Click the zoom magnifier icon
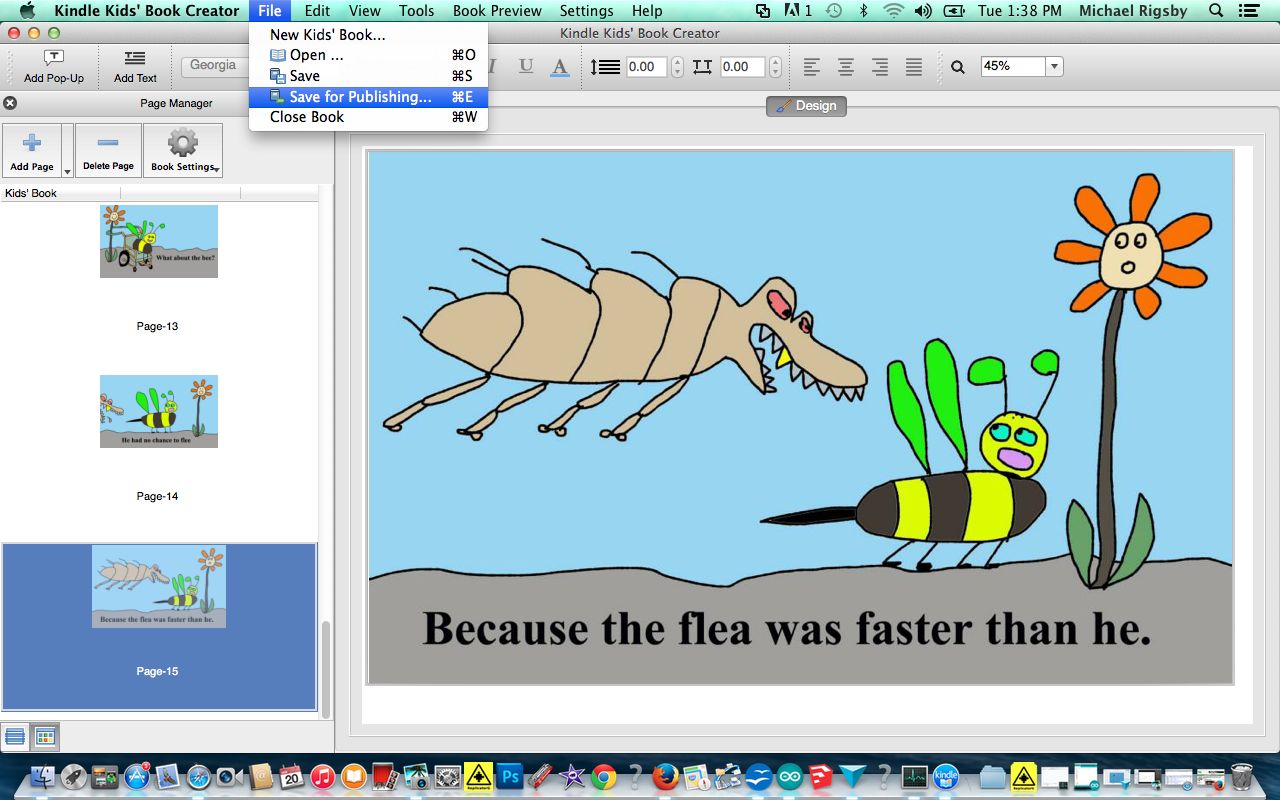Viewport: 1280px width, 800px height. (958, 67)
